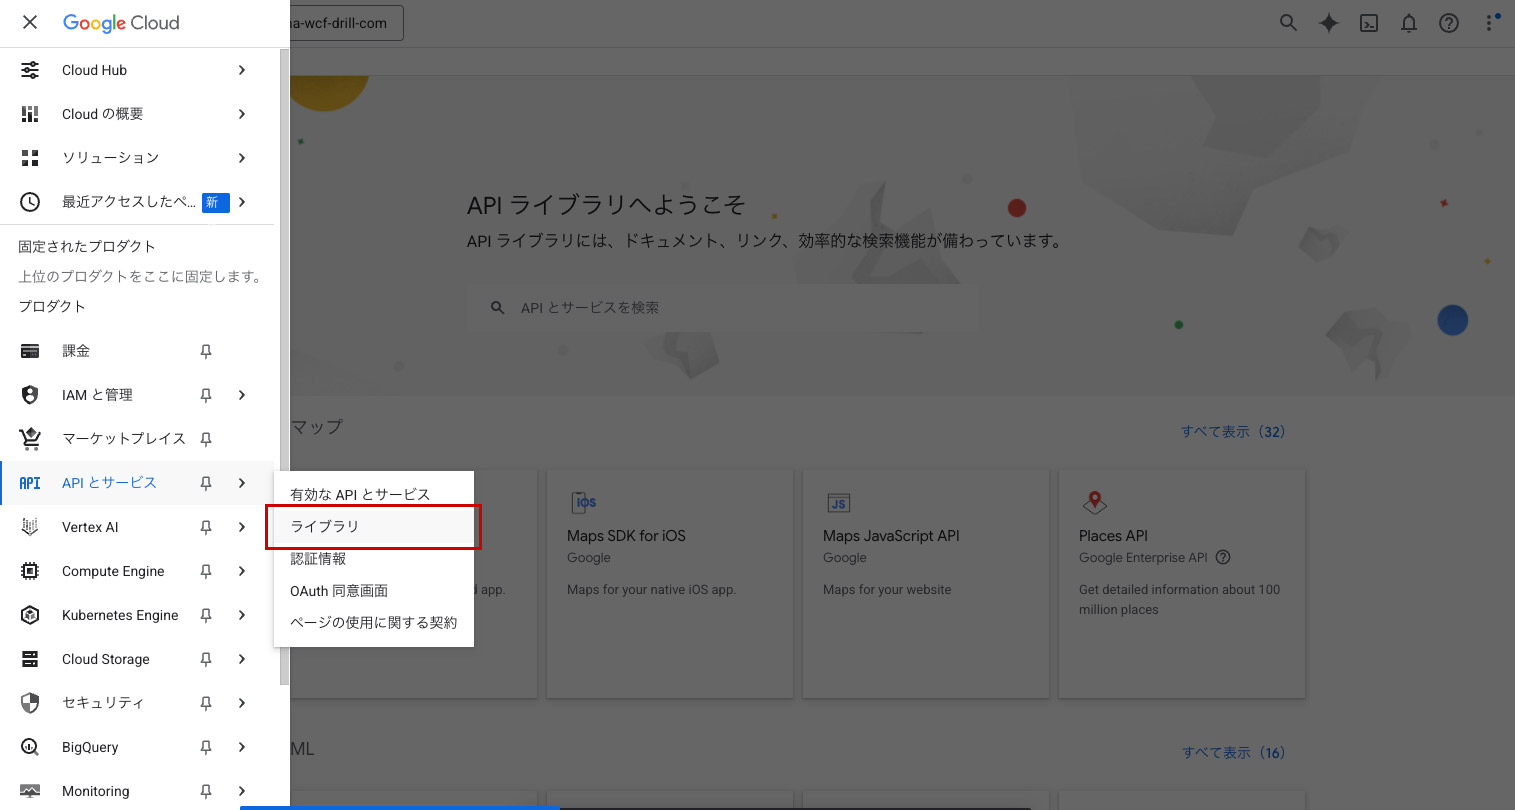Image resolution: width=1515 pixels, height=810 pixels.
Task: Pin Cloud Storage product
Action: coord(206,659)
